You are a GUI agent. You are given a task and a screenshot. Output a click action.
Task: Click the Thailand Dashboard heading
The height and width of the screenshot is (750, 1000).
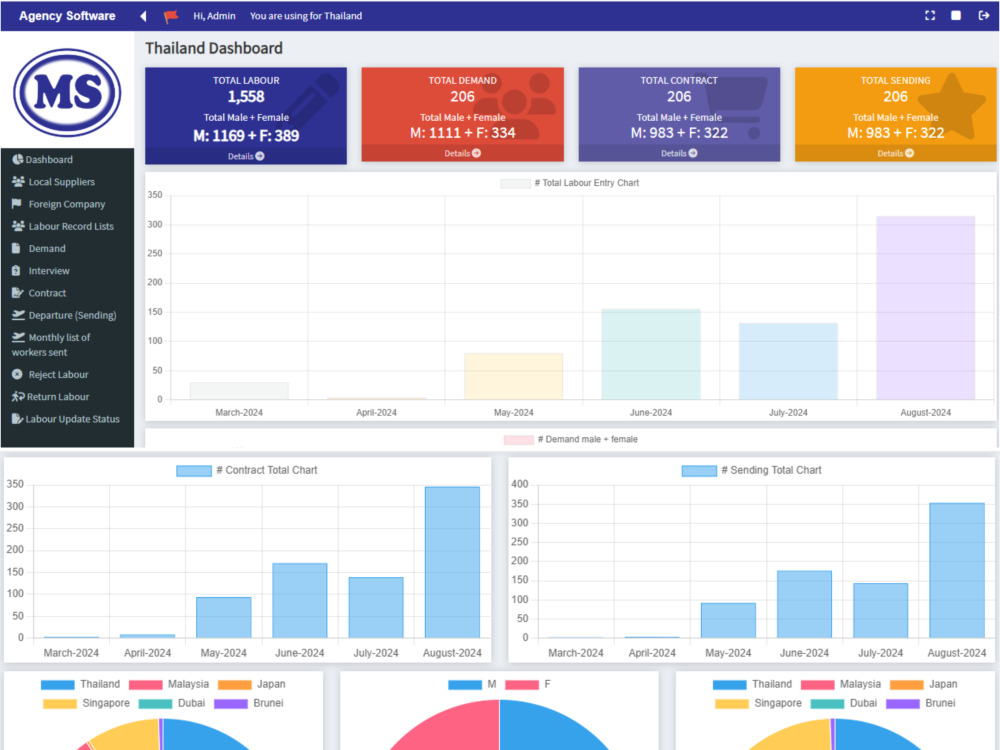(x=214, y=48)
